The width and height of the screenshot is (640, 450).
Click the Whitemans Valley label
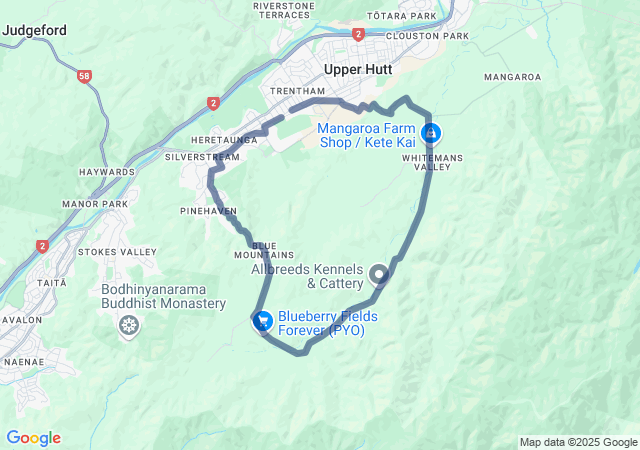click(432, 163)
